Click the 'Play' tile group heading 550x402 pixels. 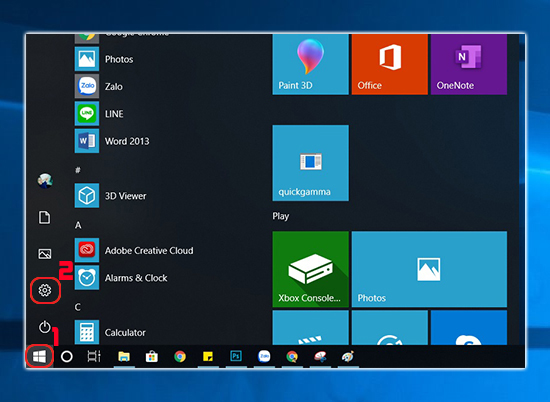coord(281,216)
